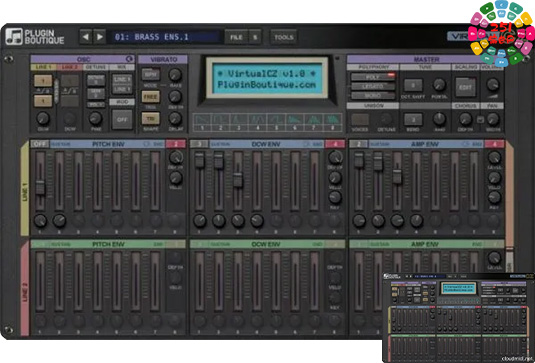Screen dimensions: 535x363
Task: Click the VirtualCZ LCD display
Action: tap(267, 78)
